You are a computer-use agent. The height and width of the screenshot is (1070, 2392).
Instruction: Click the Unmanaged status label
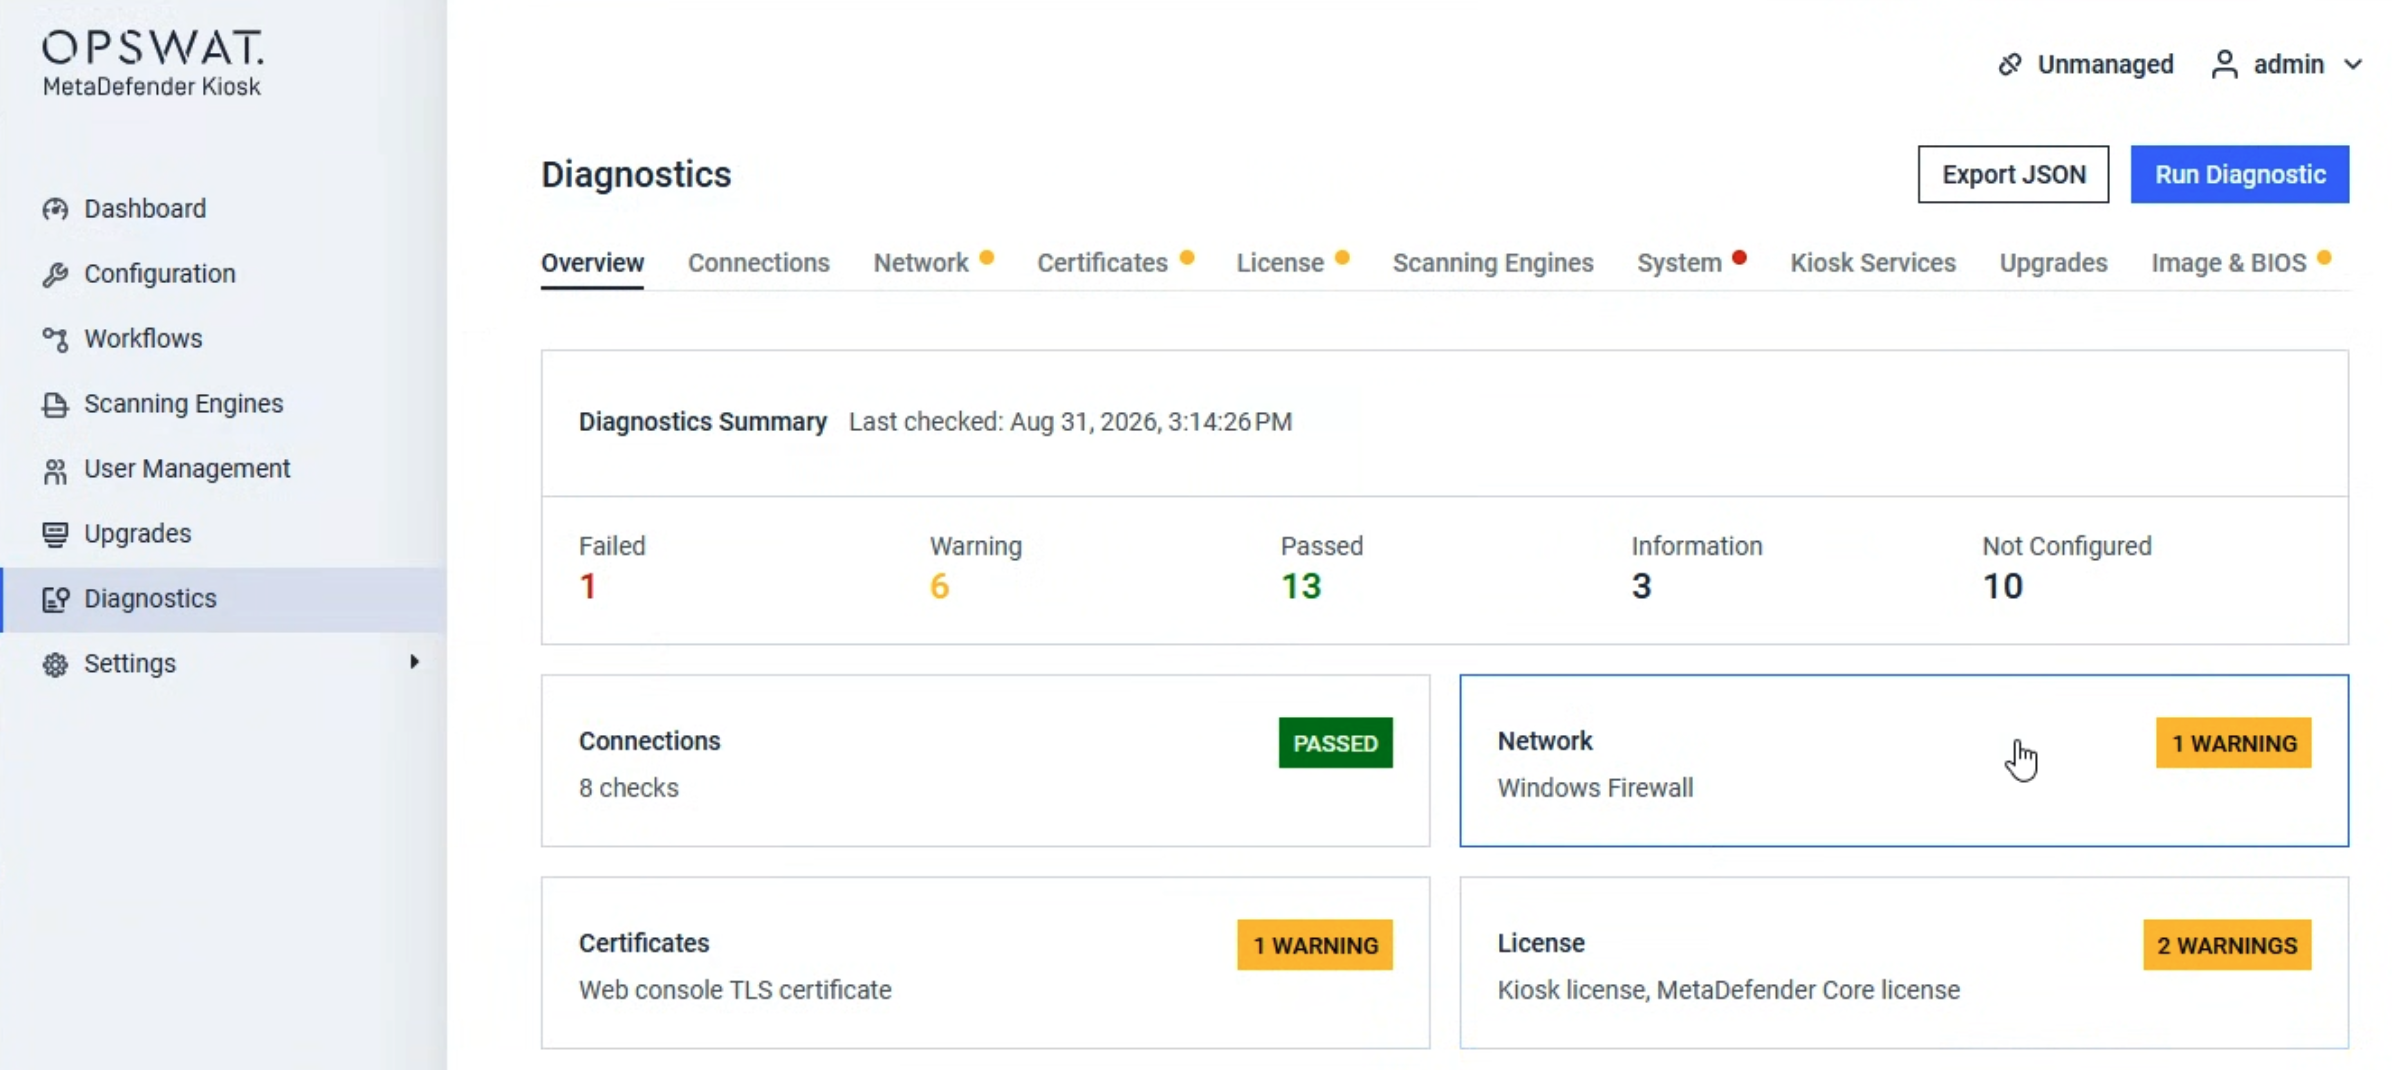[2106, 65]
